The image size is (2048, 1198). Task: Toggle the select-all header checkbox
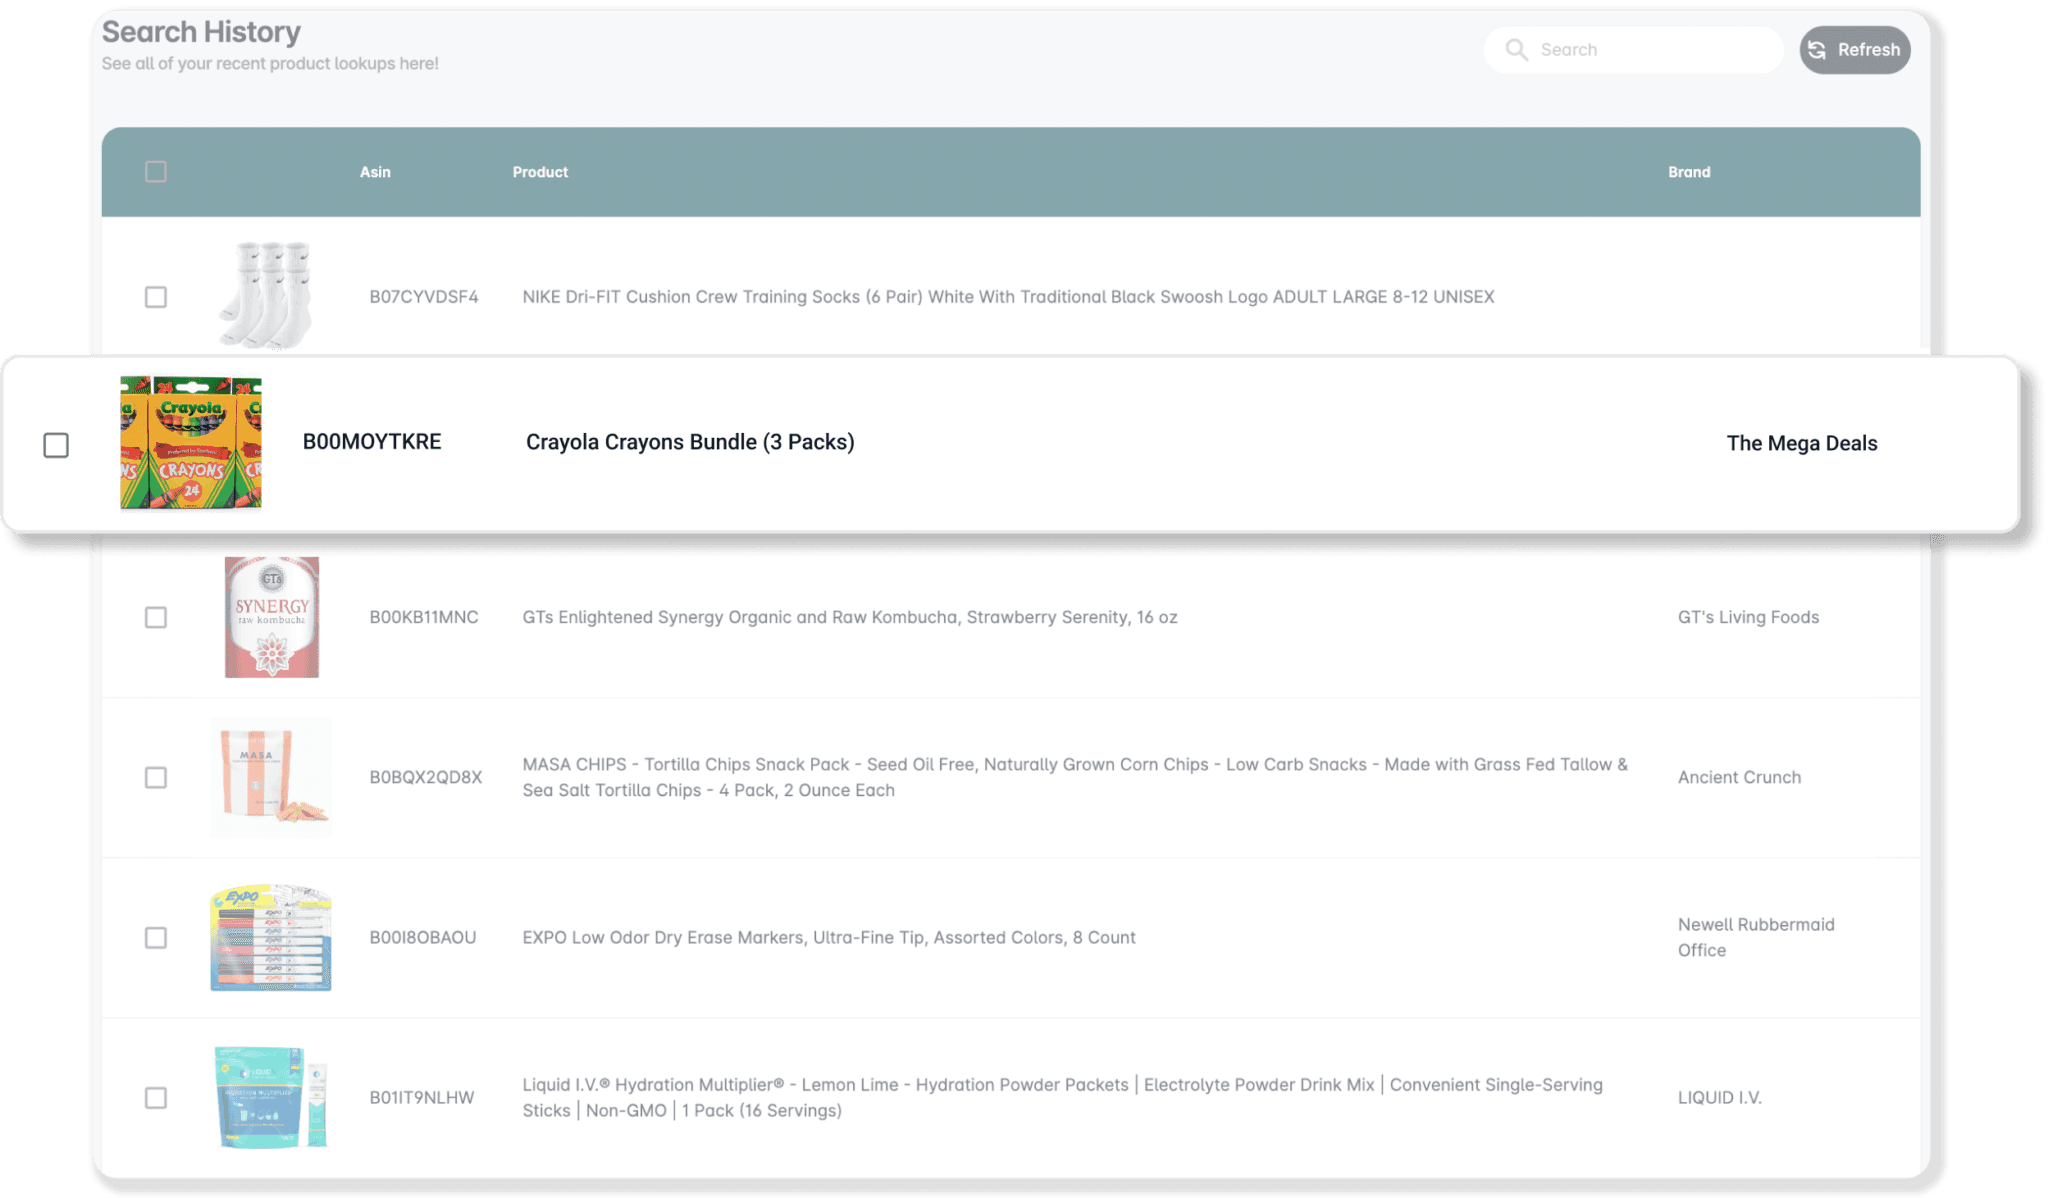(x=156, y=172)
